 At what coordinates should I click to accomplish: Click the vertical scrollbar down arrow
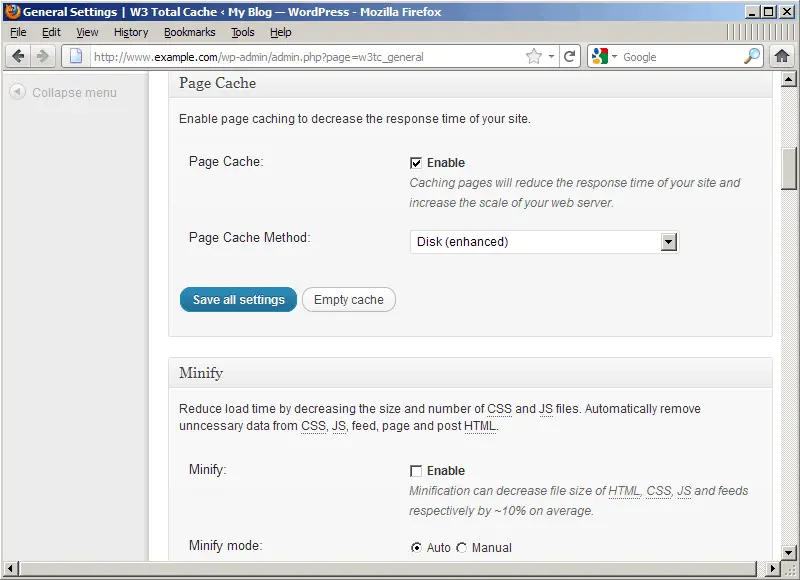[x=789, y=552]
